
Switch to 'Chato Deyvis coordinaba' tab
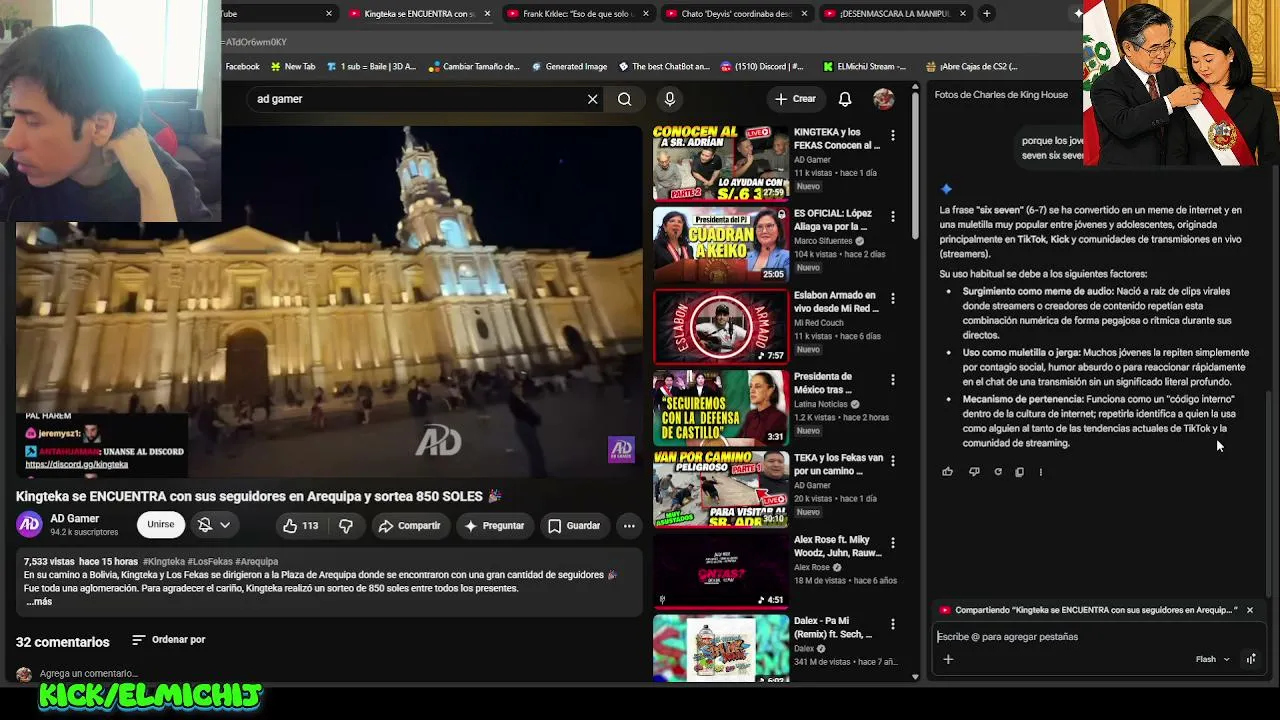(736, 13)
